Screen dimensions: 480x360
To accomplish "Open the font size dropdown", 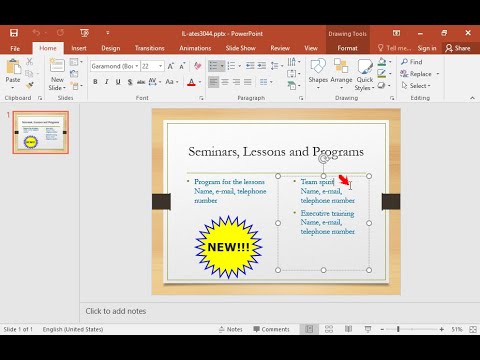I will click(x=161, y=66).
